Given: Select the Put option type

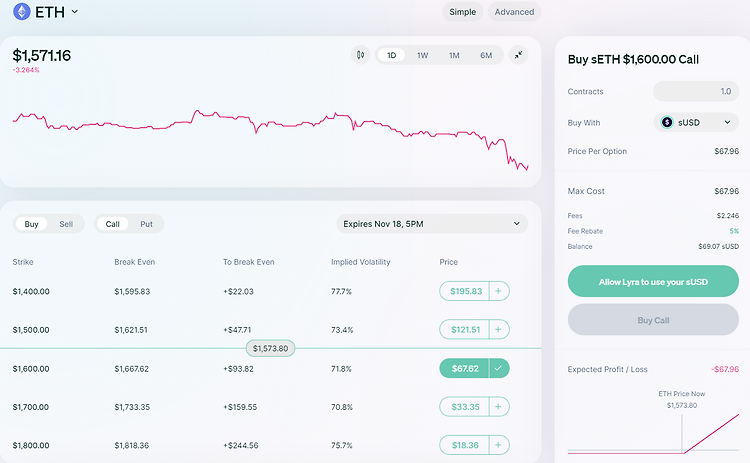Looking at the screenshot, I should tap(146, 224).
